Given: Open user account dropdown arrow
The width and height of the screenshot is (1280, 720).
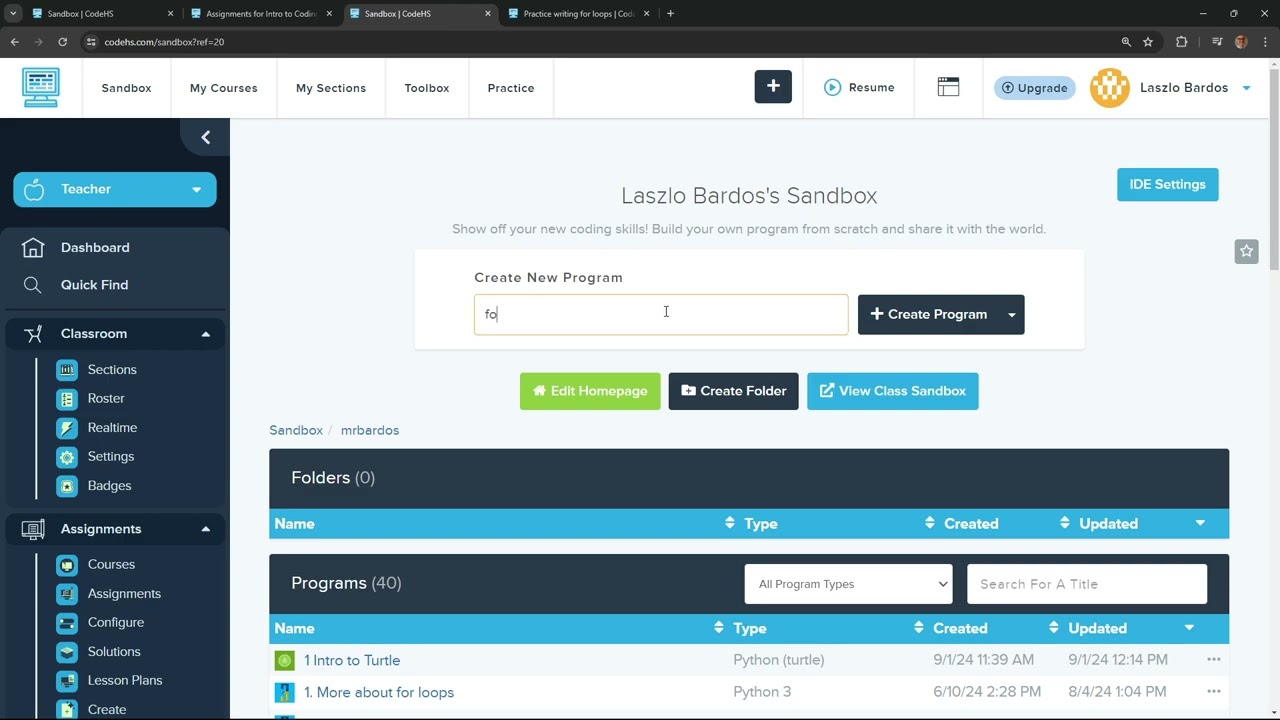Looking at the screenshot, I should tap(1246, 88).
